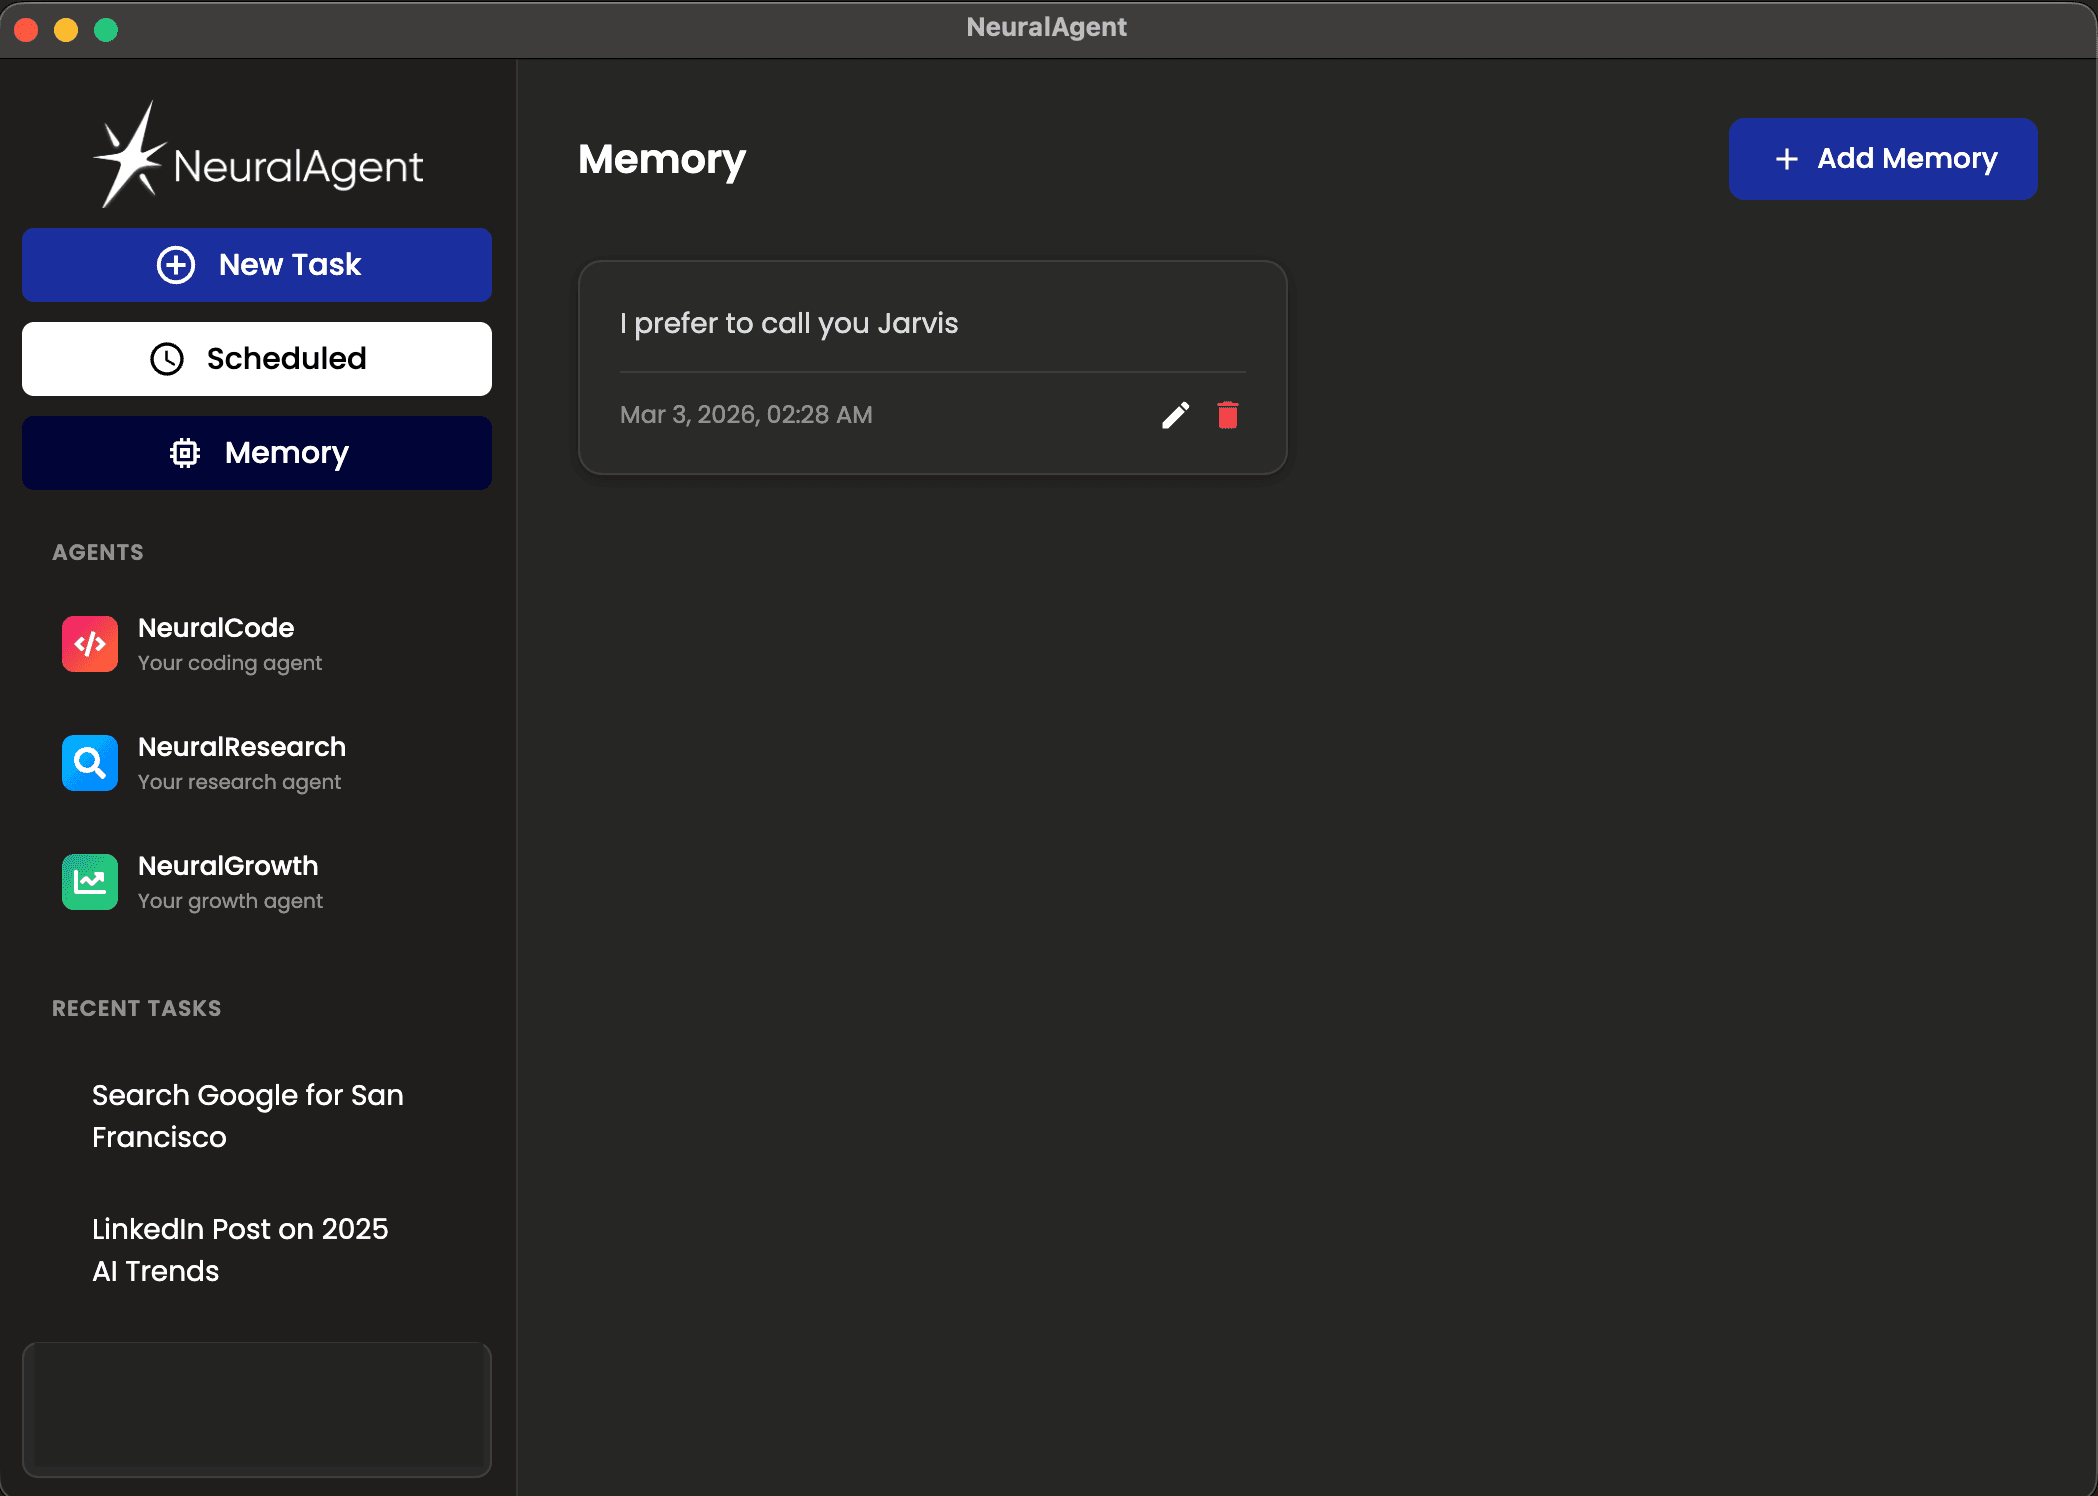Screen dimensions: 2098x1496
Task: Select NeuralResearch from the Agents list
Action: click(241, 762)
